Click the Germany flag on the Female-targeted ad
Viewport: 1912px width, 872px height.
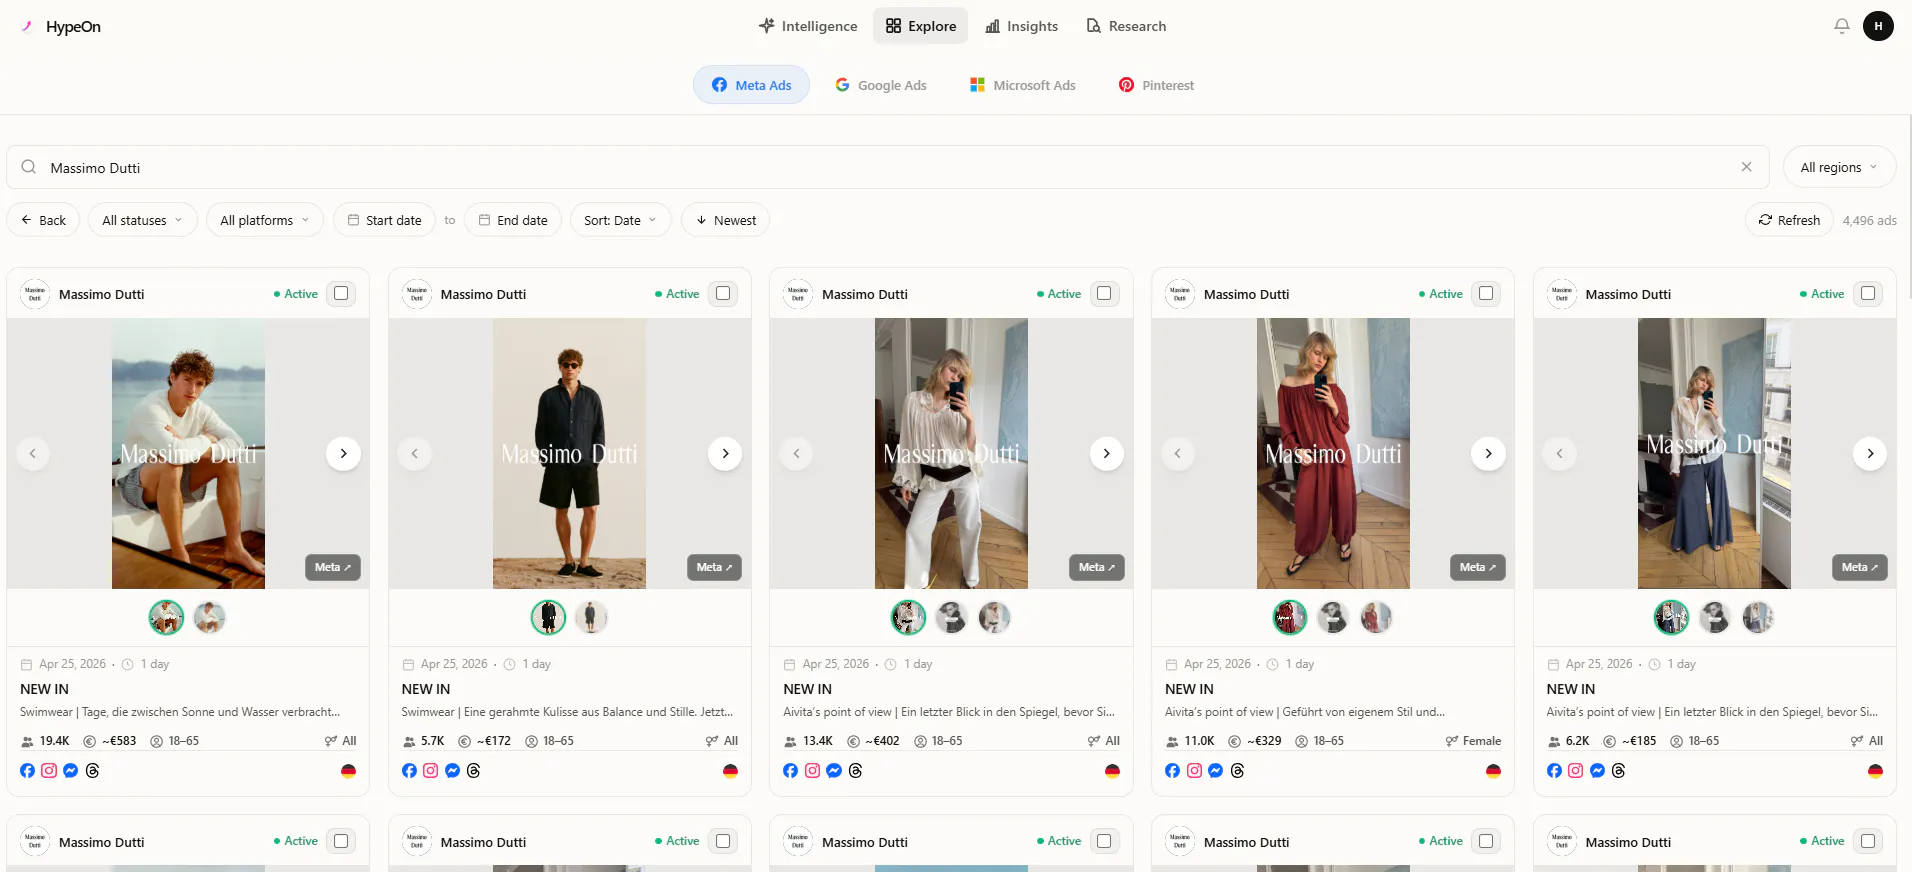(1493, 771)
